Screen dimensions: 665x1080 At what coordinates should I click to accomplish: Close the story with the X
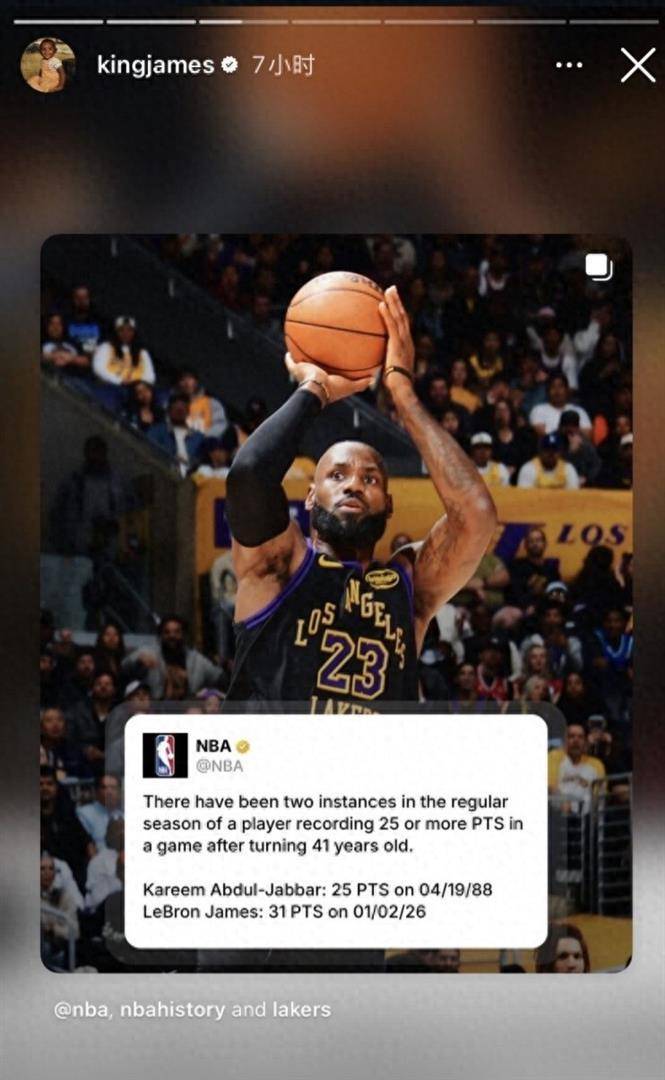click(638, 65)
